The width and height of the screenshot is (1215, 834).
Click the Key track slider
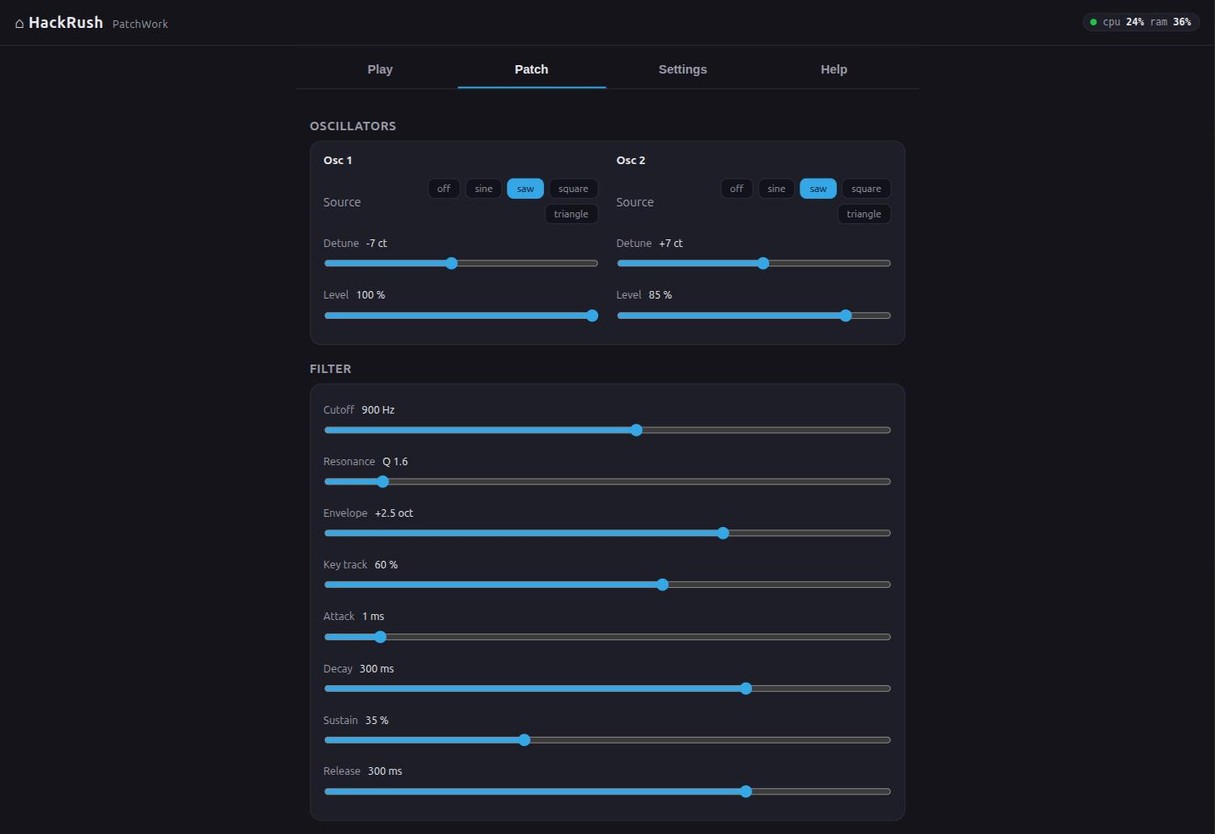pos(607,584)
